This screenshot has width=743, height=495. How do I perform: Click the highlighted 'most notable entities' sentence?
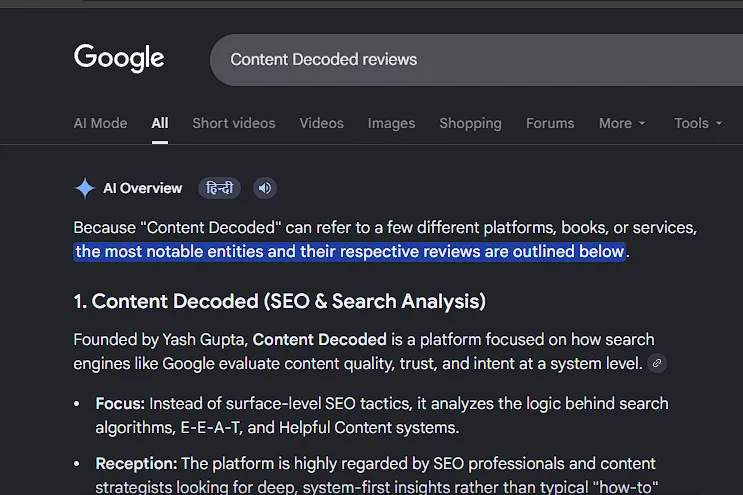(350, 252)
